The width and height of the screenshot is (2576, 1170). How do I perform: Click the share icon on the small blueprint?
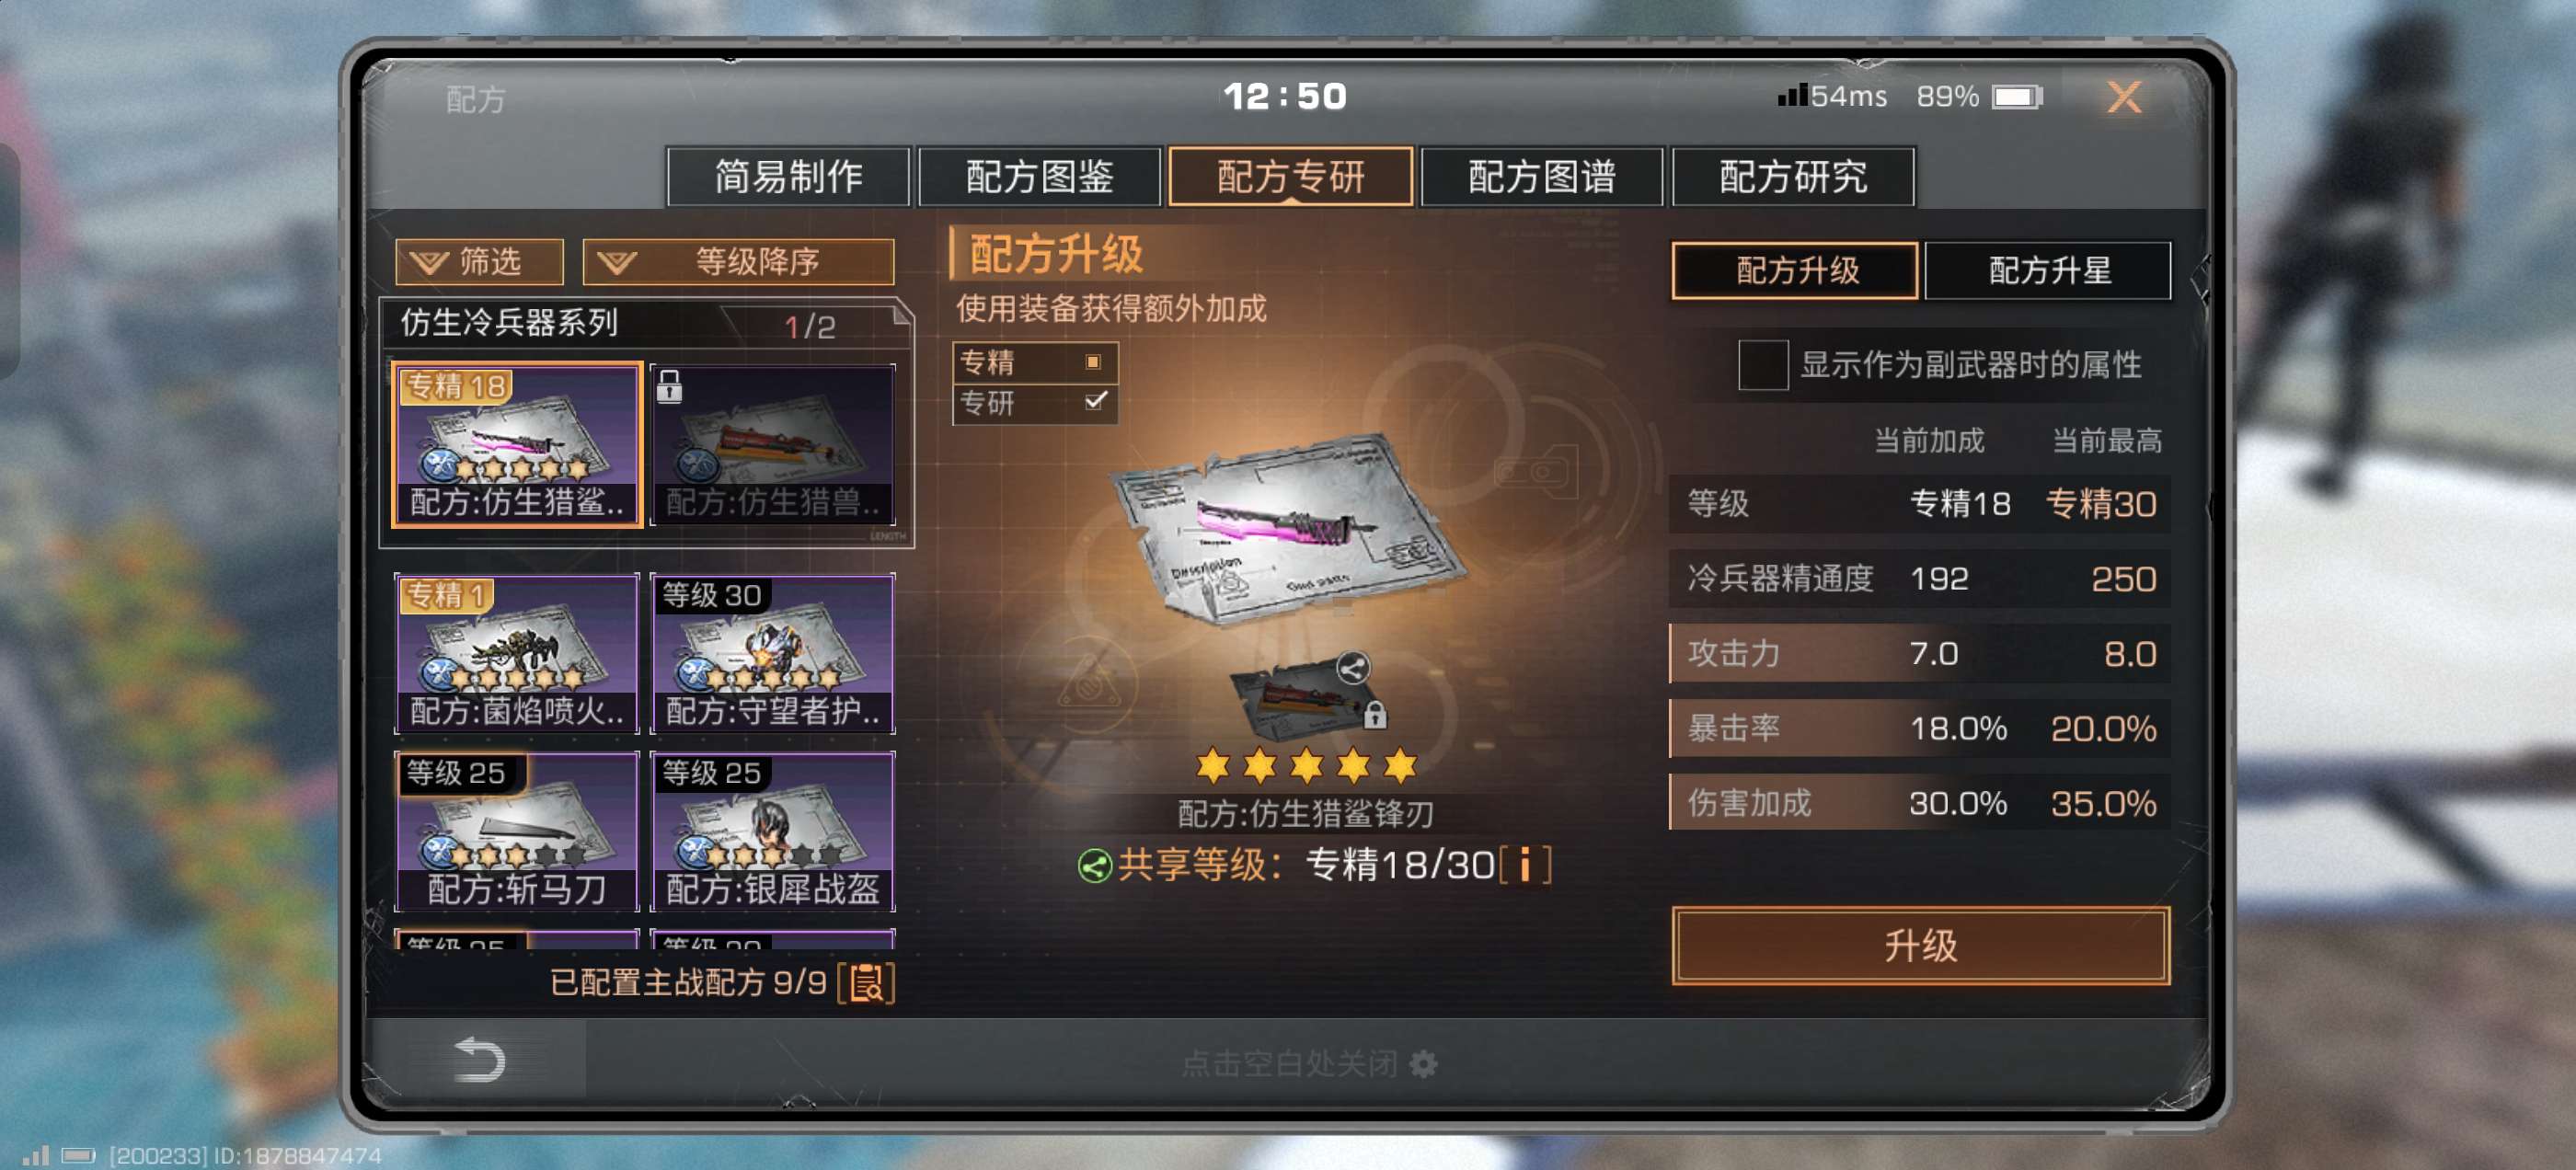[1352, 668]
